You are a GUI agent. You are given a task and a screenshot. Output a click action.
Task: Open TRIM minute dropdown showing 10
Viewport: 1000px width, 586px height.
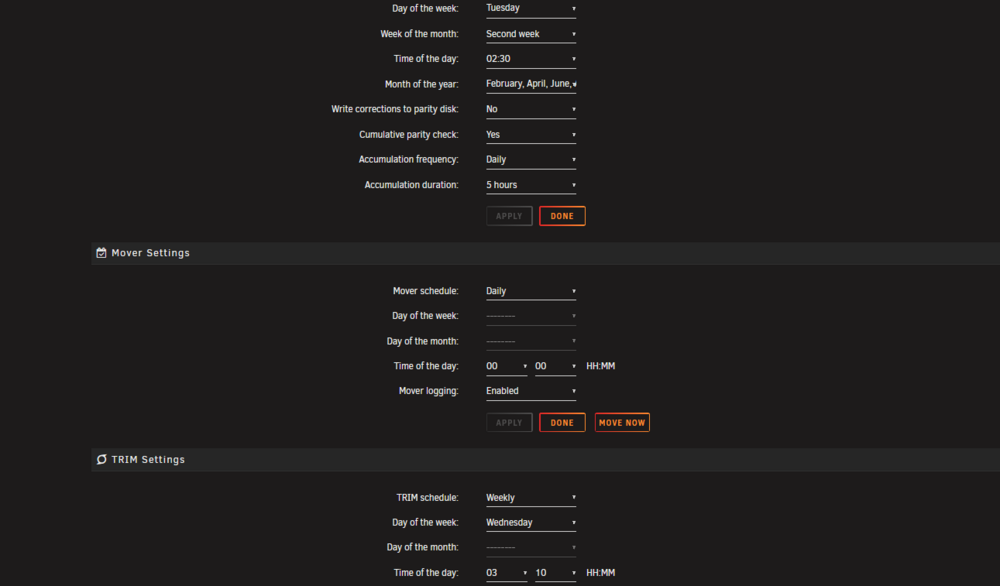click(555, 573)
